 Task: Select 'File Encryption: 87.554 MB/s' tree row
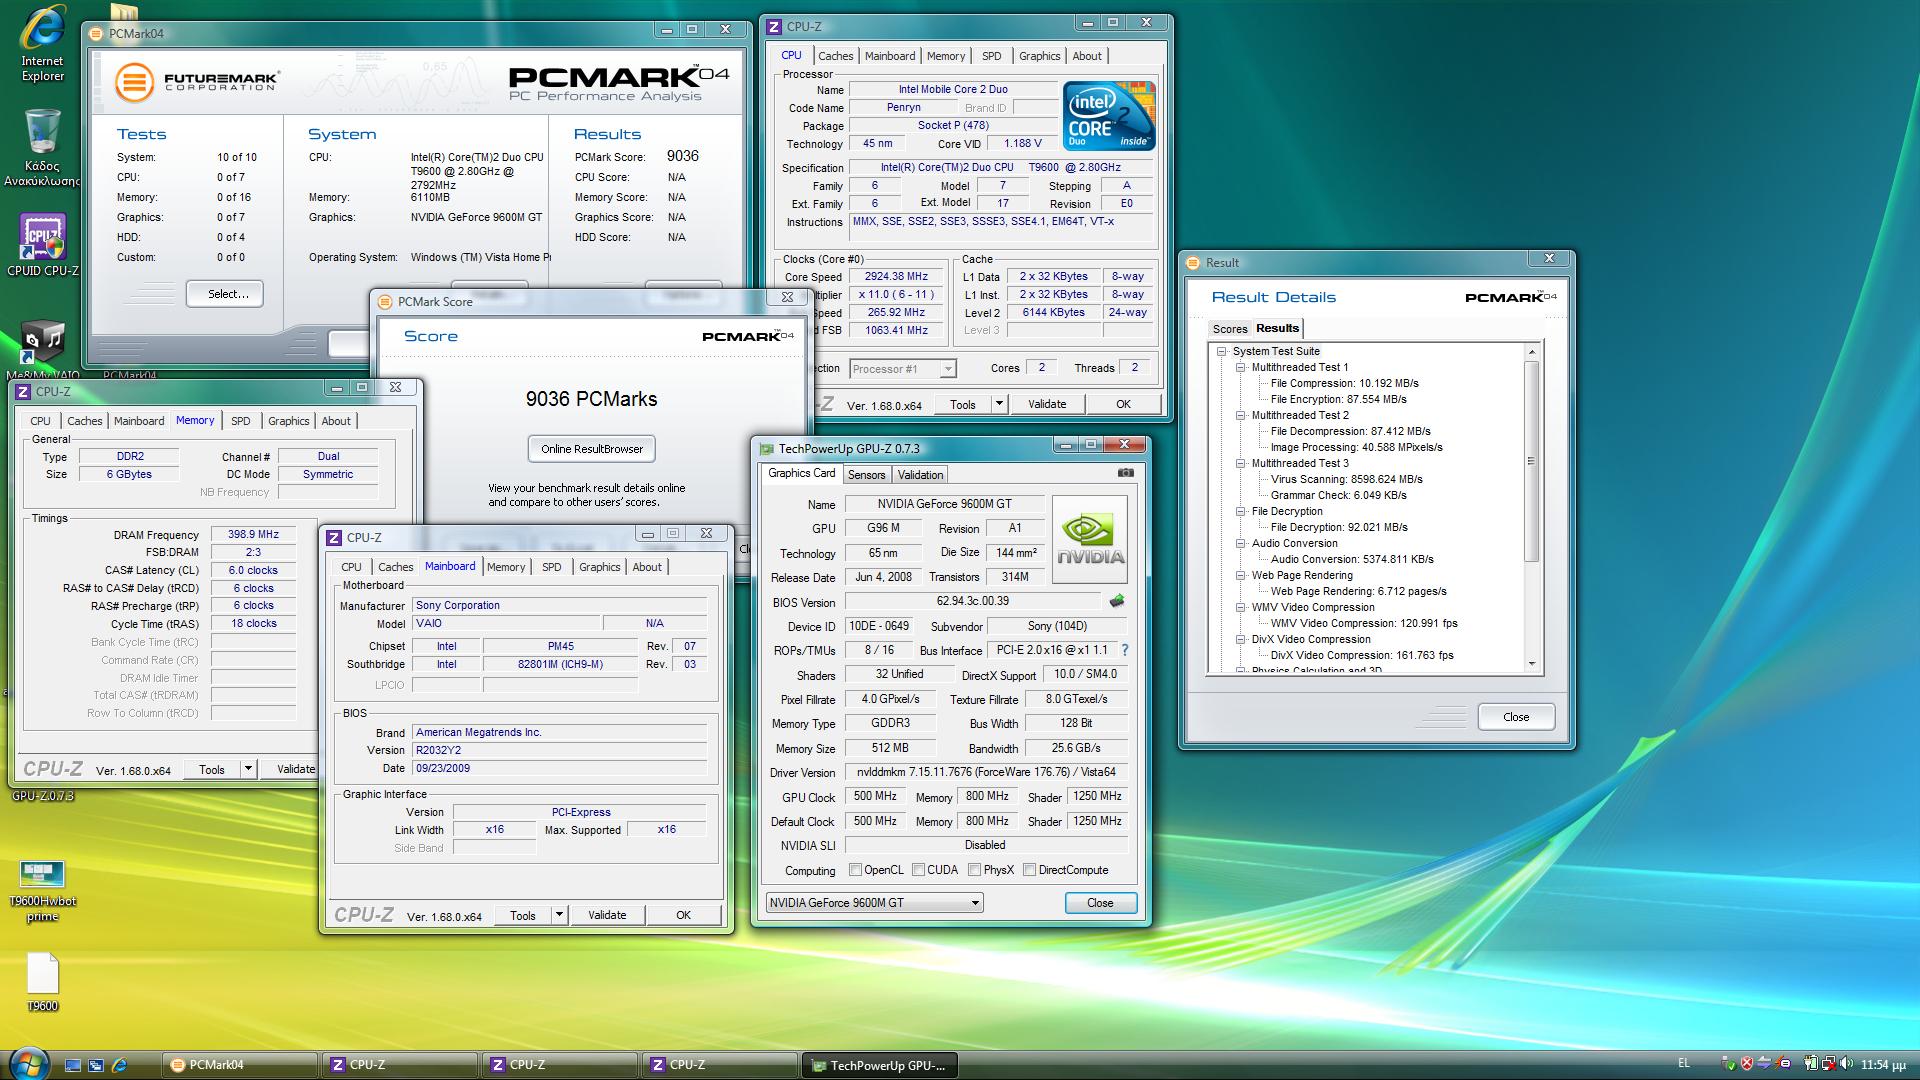[x=1338, y=399]
